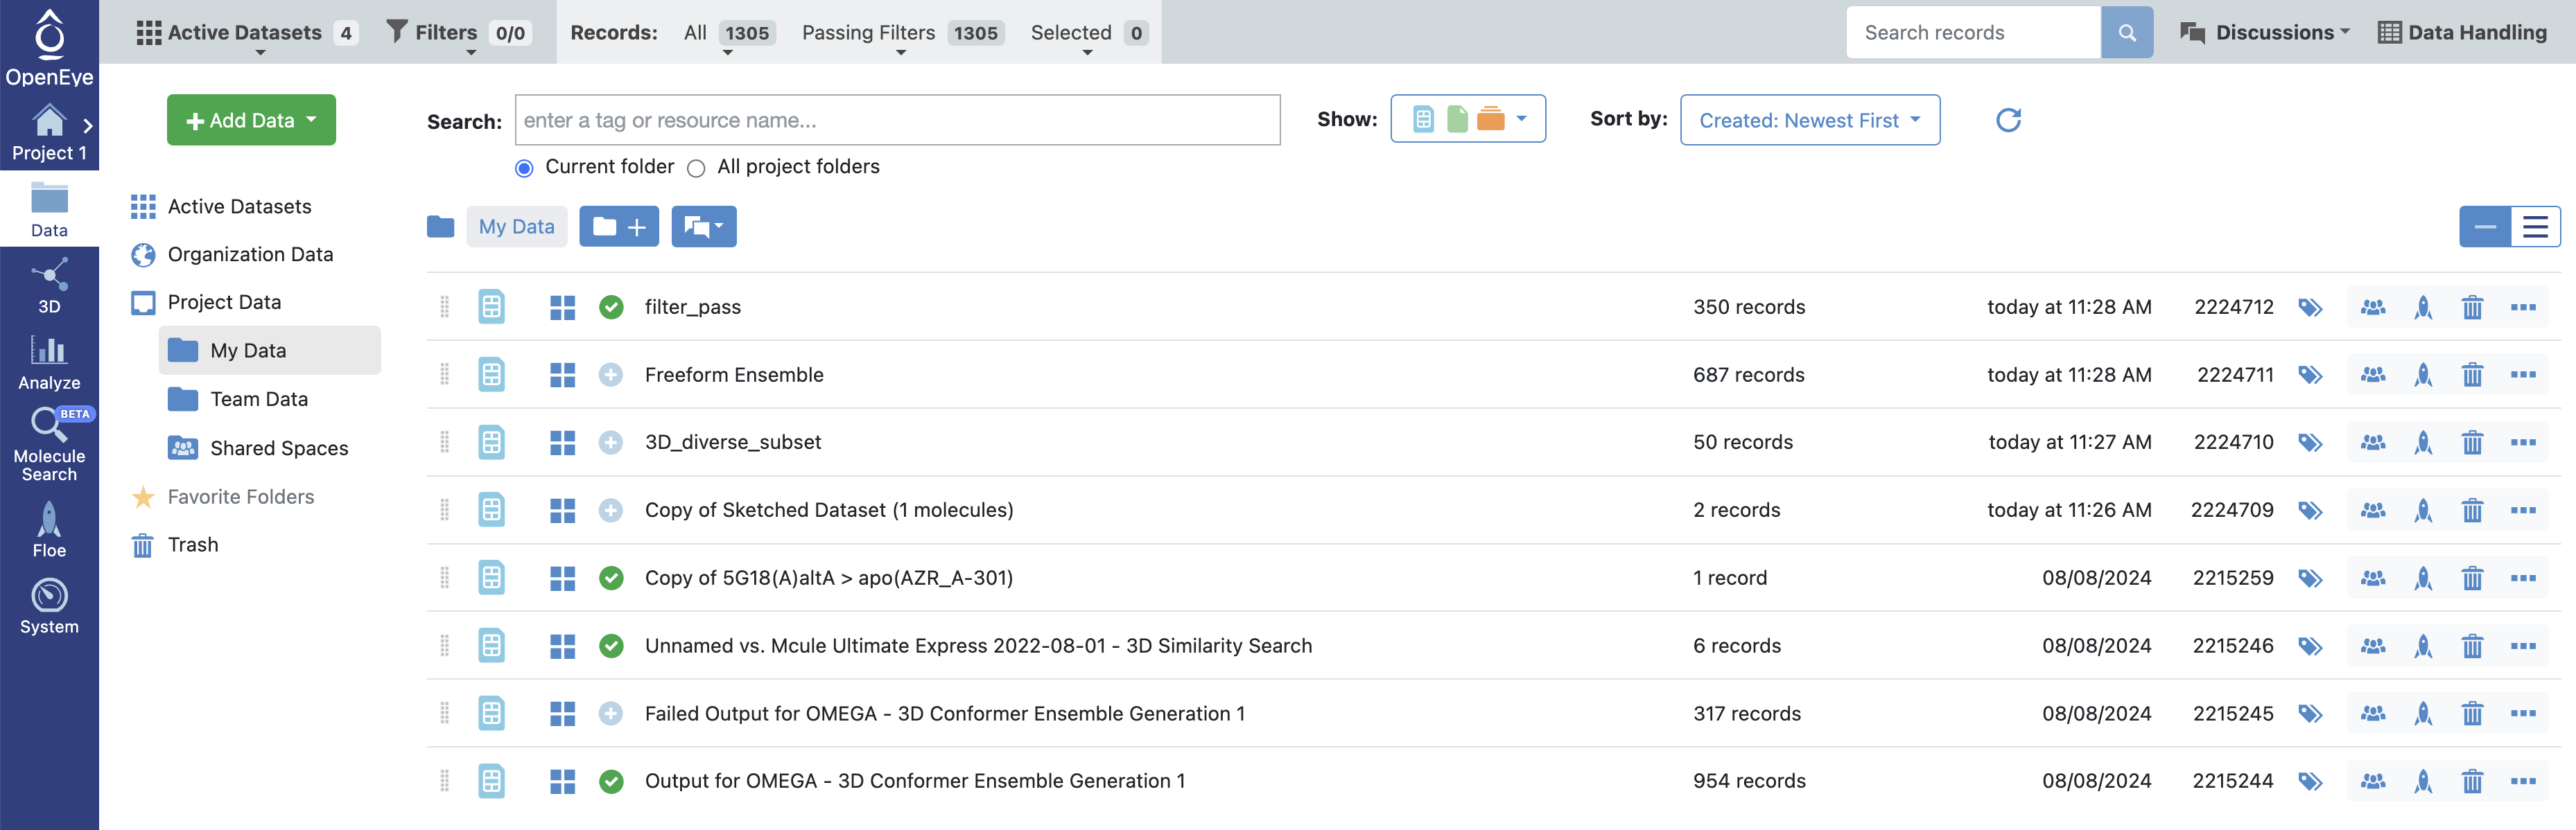Open the filter_pass dataset name
Image resolution: width=2576 pixels, height=830 pixels.
point(692,307)
